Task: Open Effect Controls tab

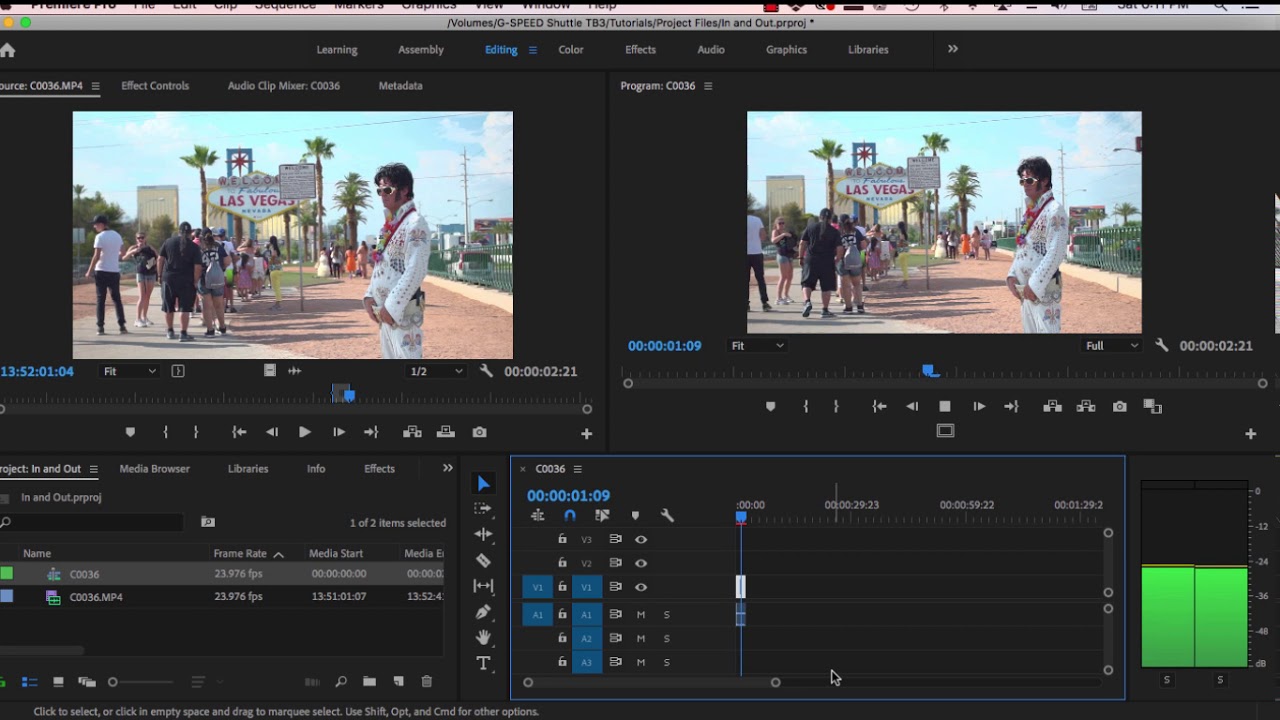Action: (x=155, y=86)
